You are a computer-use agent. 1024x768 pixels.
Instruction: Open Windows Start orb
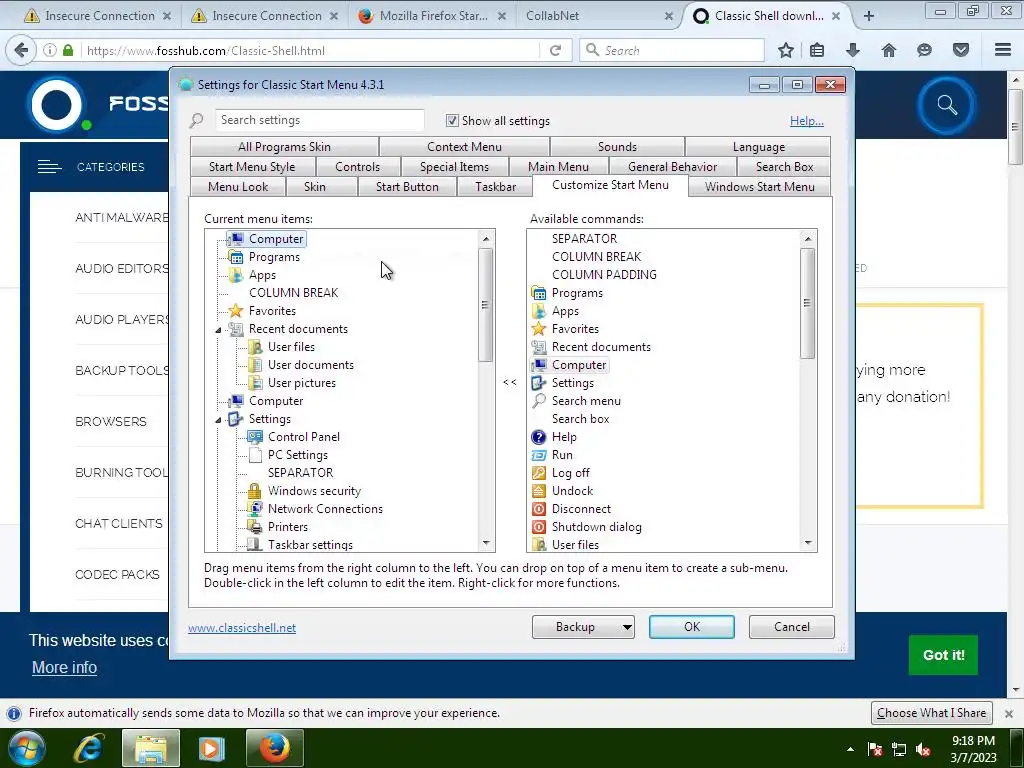point(27,748)
